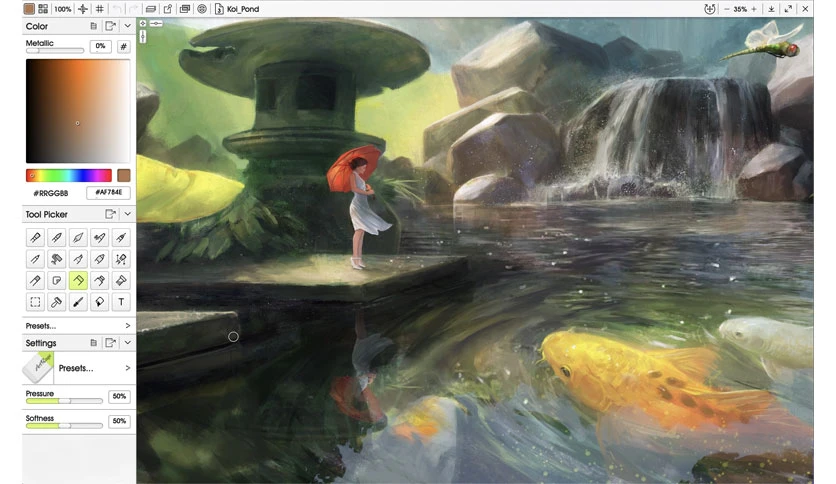Toggle the grid overlay hash icon in toolbar

100,9
